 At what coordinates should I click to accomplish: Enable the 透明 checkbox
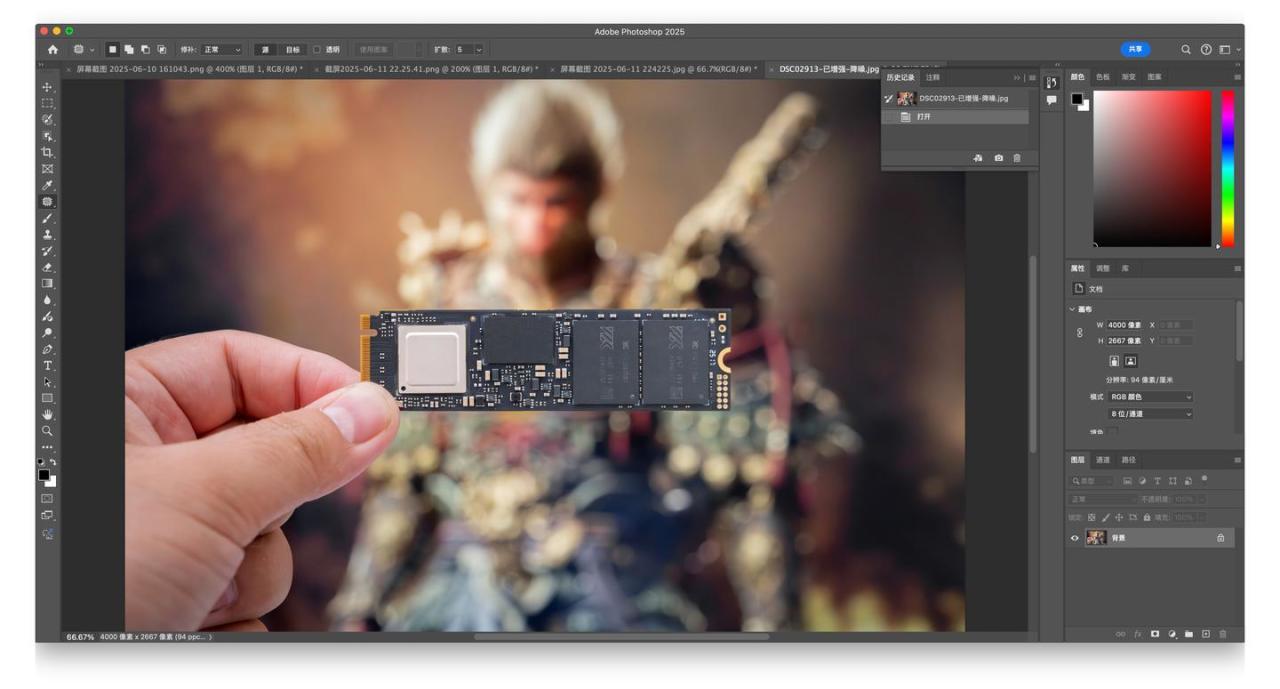318,49
